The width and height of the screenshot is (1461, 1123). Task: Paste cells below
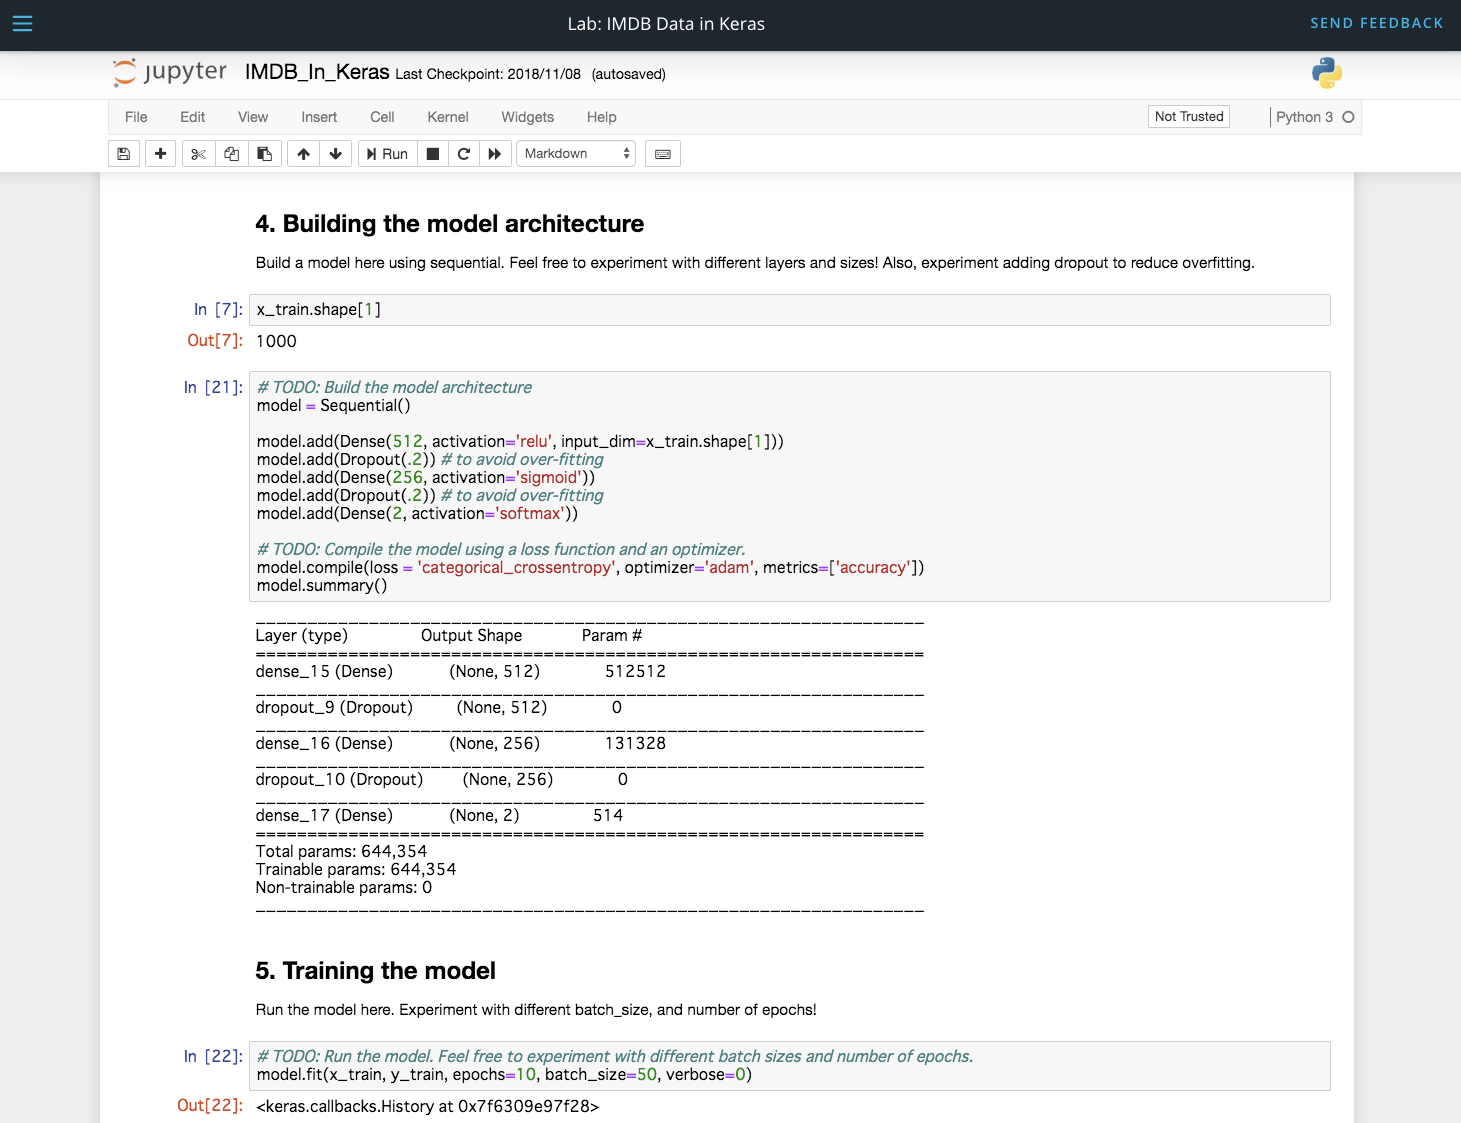[264, 154]
